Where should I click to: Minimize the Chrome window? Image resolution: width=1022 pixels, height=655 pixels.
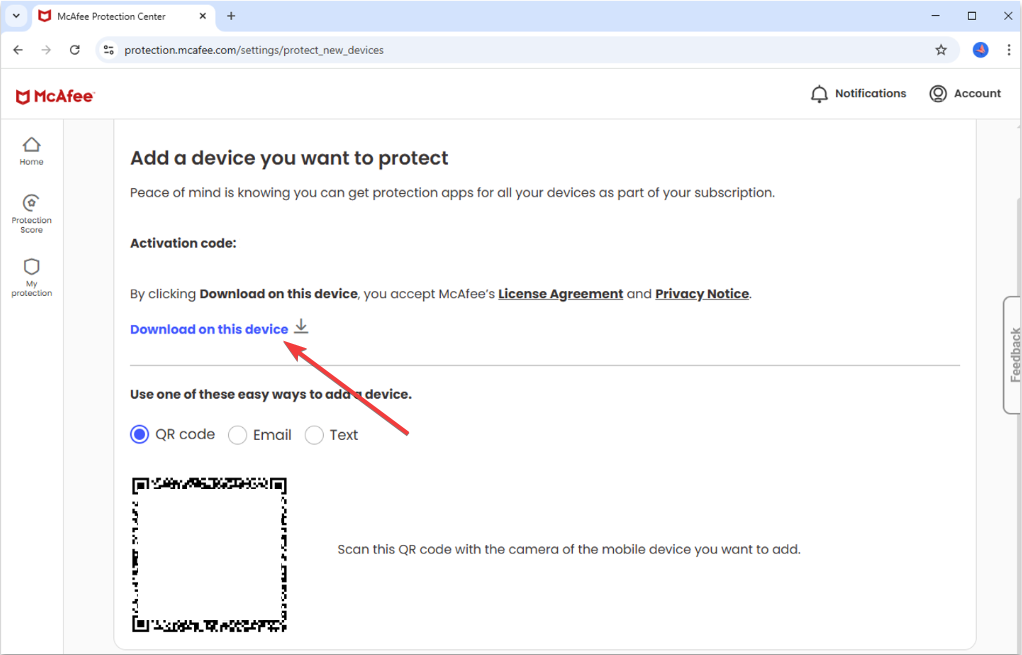(935, 16)
